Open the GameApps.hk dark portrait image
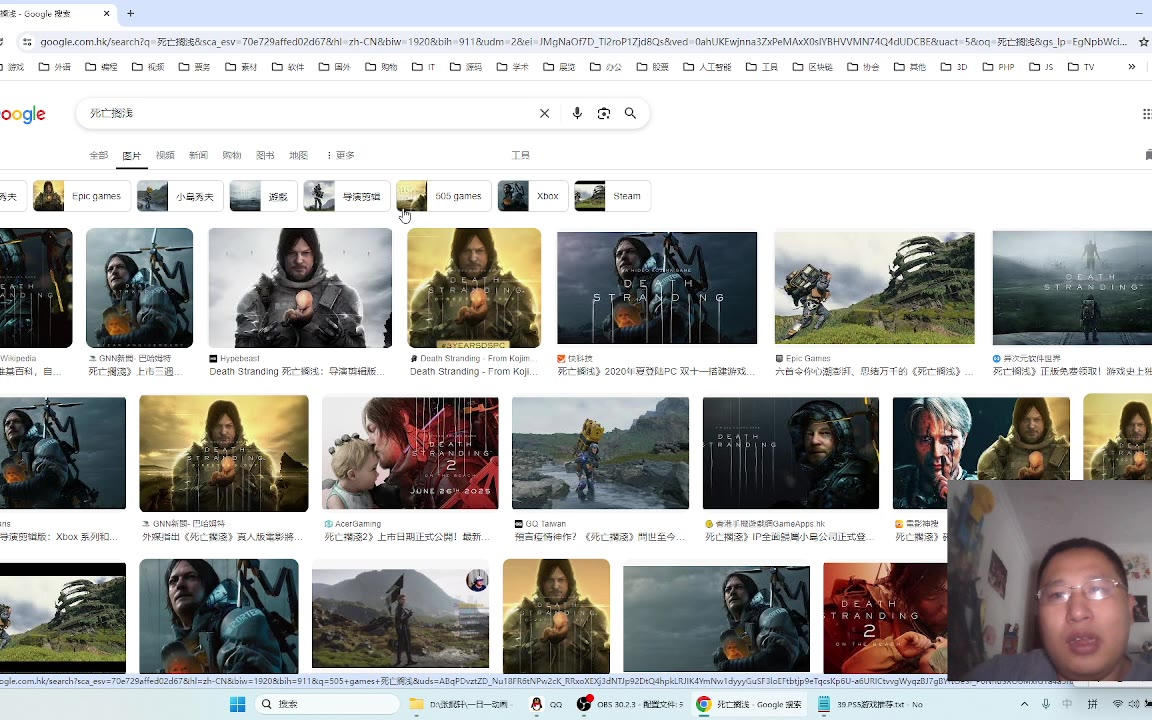The image size is (1152, 720). click(x=791, y=453)
